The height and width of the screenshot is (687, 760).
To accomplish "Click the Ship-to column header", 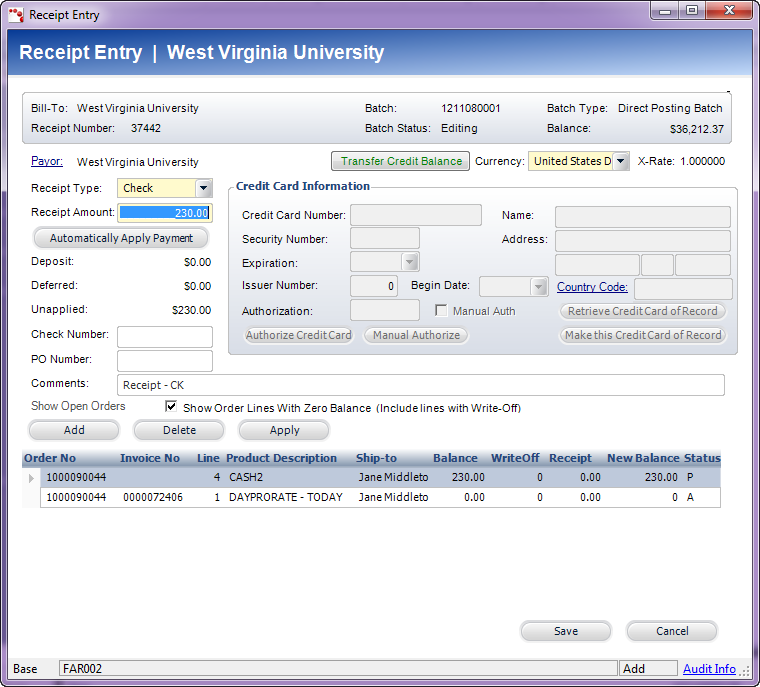I will (376, 458).
